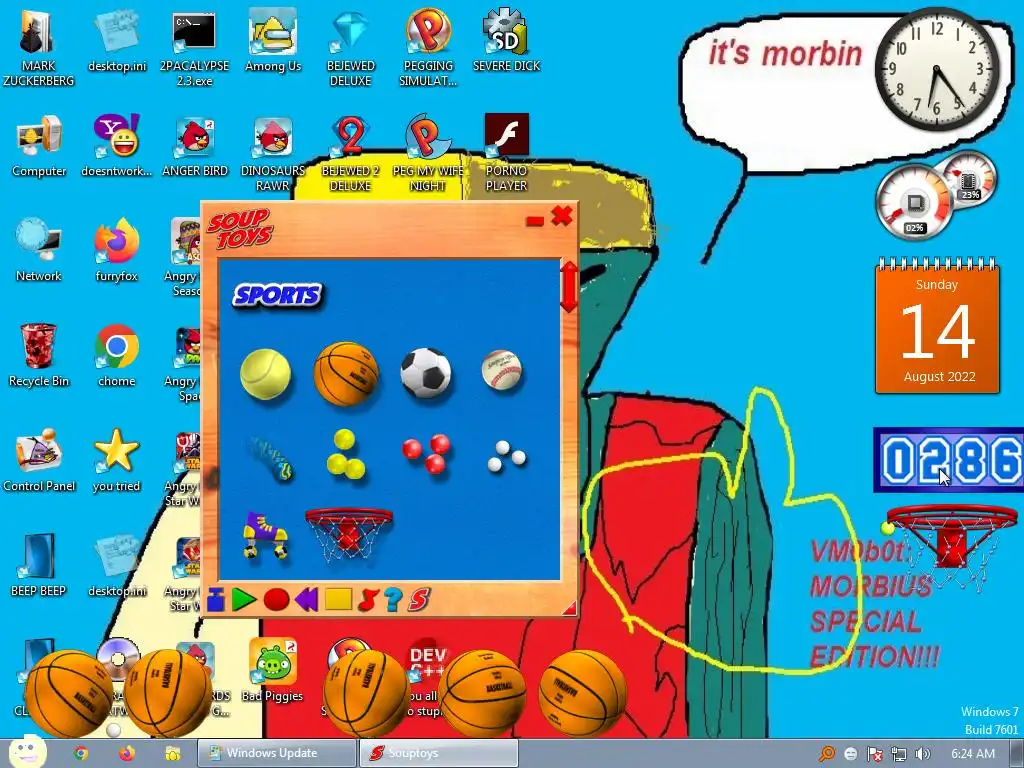Click the 0286 score counter
The height and width of the screenshot is (768, 1024).
pyautogui.click(x=948, y=460)
